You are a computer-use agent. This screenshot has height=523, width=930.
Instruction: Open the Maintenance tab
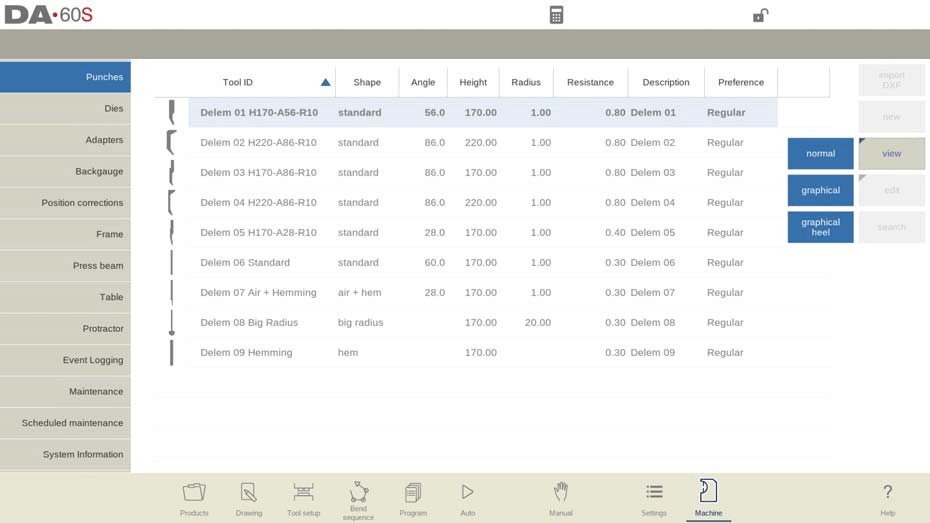[65, 391]
